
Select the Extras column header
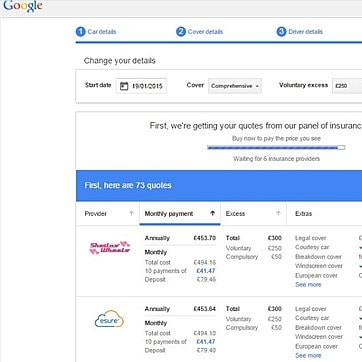303,214
